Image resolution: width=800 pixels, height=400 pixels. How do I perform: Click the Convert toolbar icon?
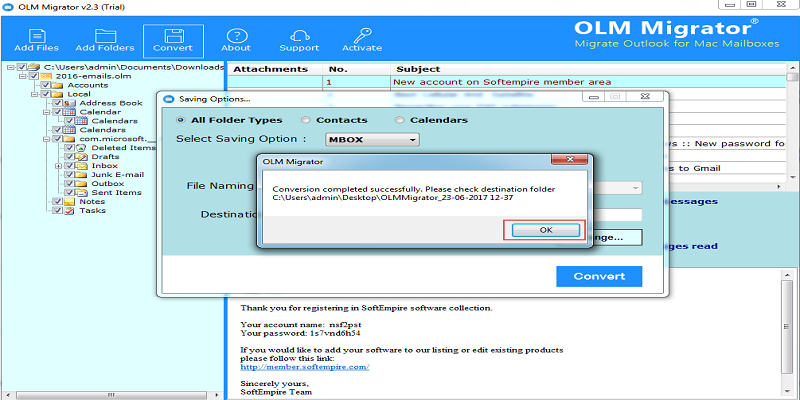tap(173, 37)
